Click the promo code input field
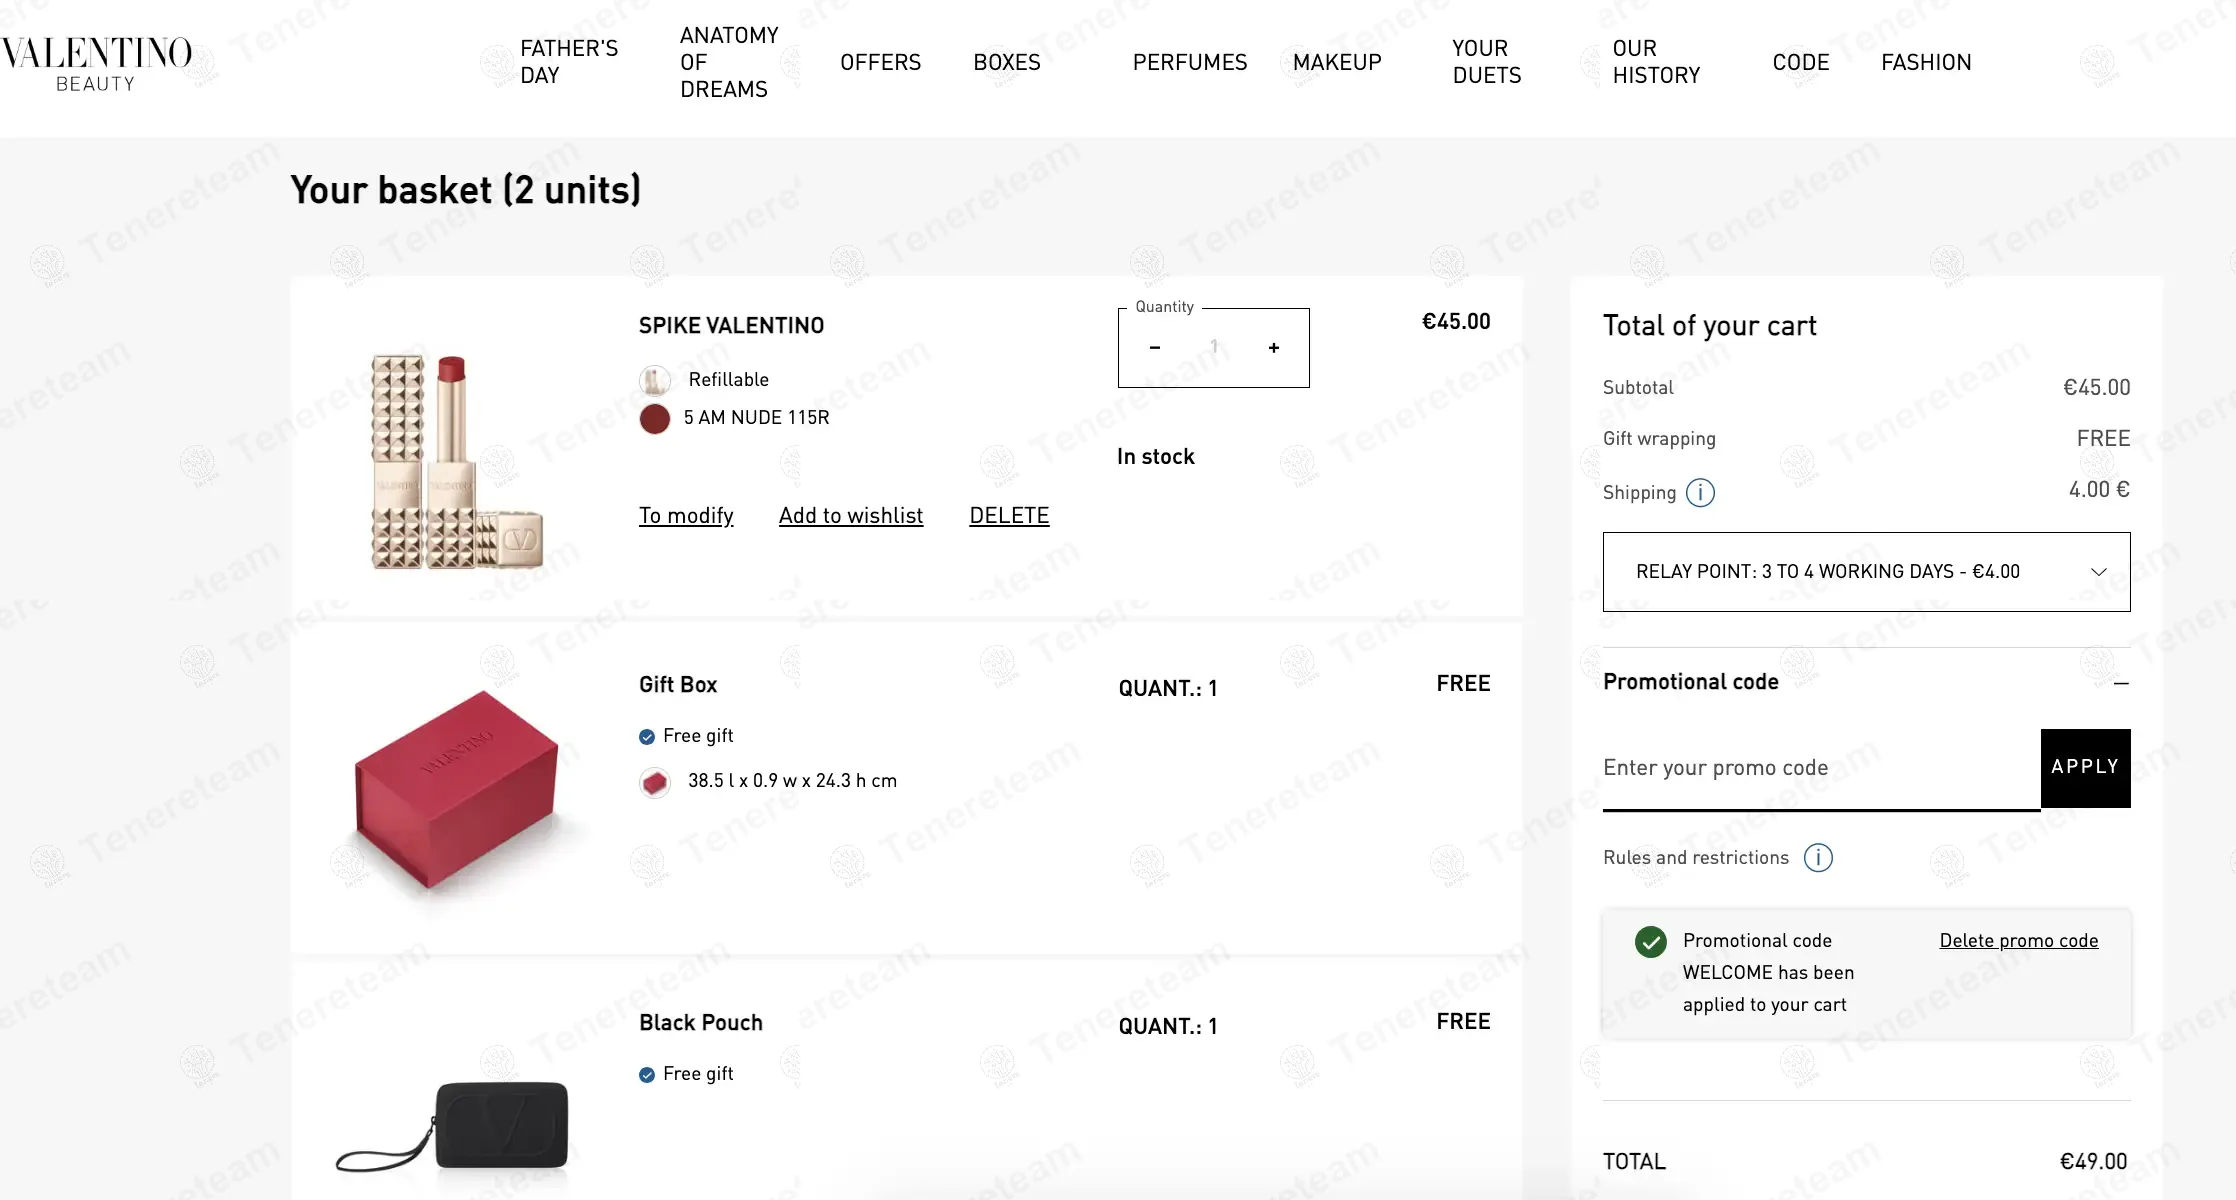2236x1200 pixels. click(1821, 769)
